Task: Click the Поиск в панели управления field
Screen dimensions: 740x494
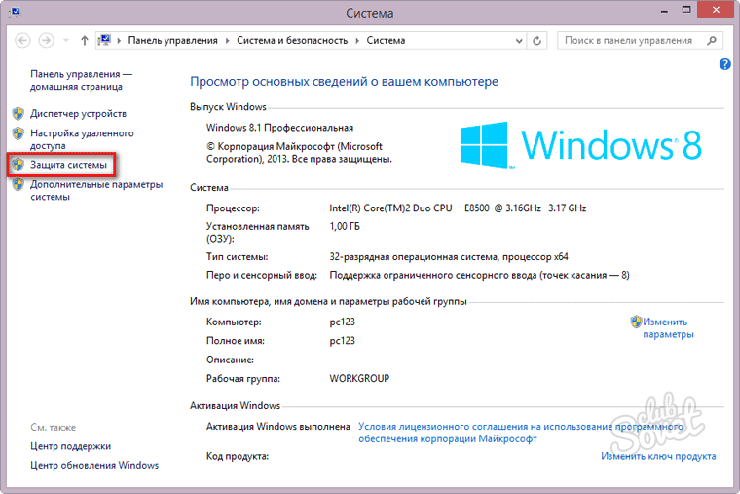Action: click(x=628, y=41)
